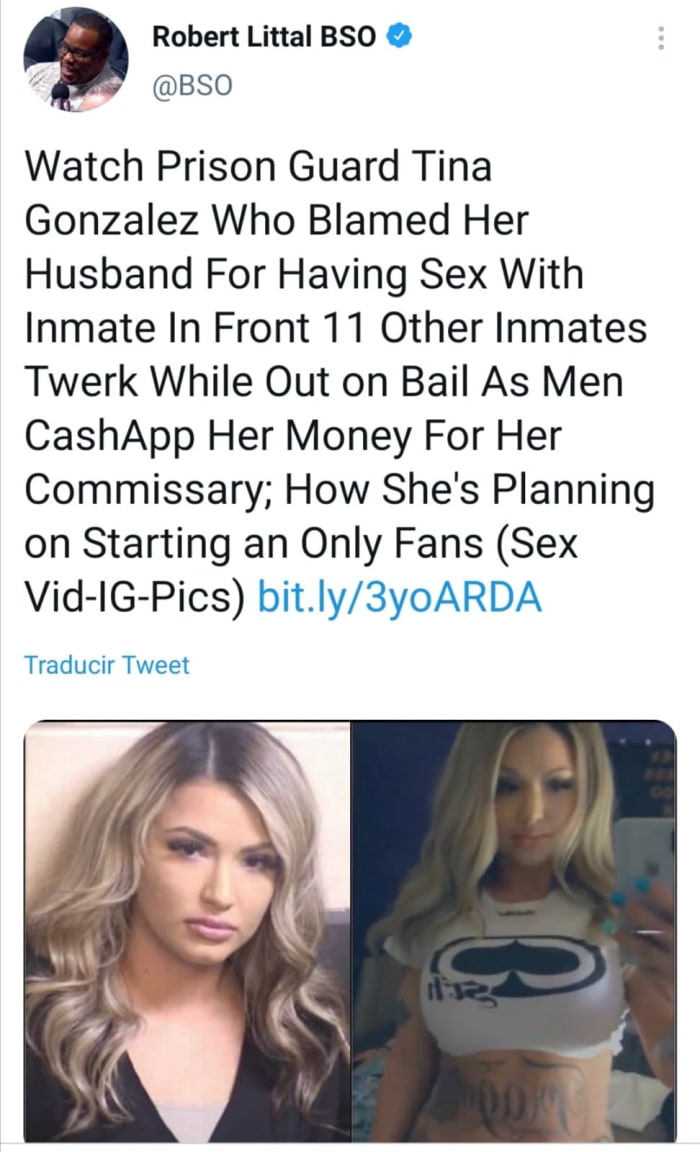Click Traducir Tweet to translate

pyautogui.click(x=106, y=665)
